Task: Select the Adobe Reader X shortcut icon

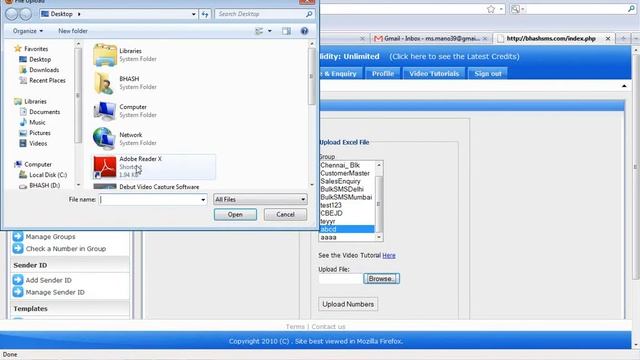Action: point(104,167)
